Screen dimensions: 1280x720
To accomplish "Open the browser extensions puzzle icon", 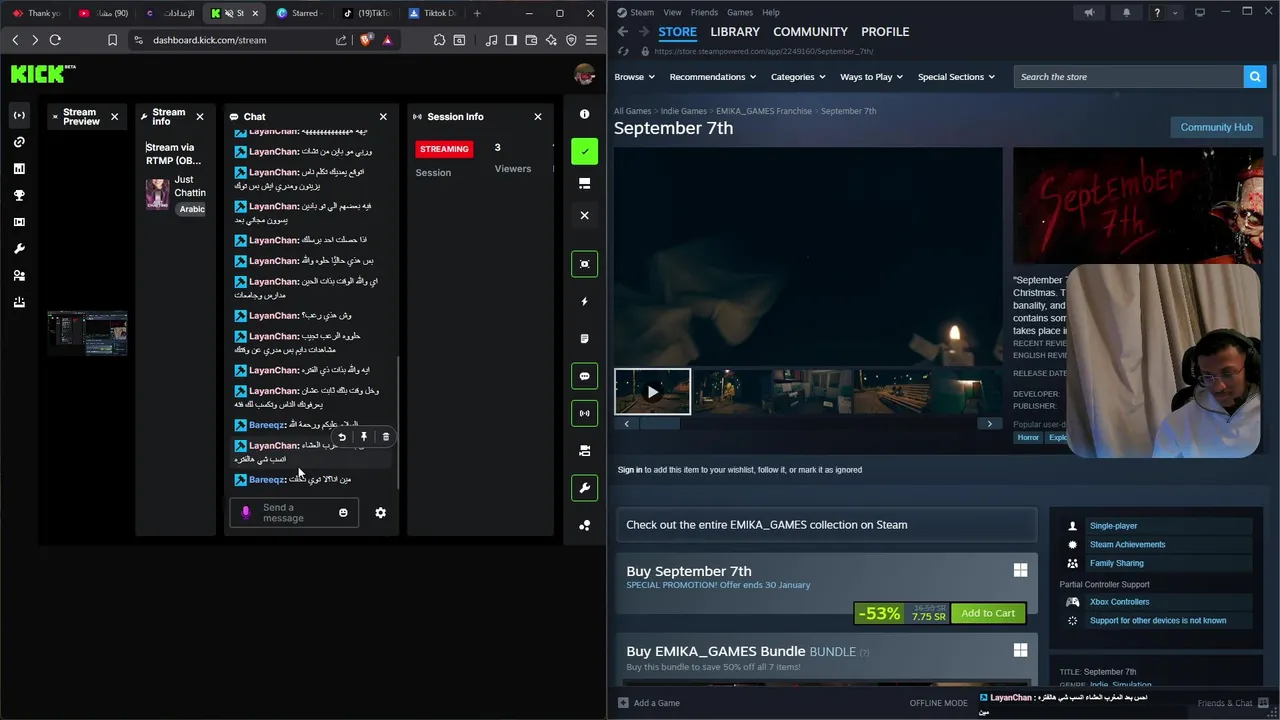I will pyautogui.click(x=439, y=40).
